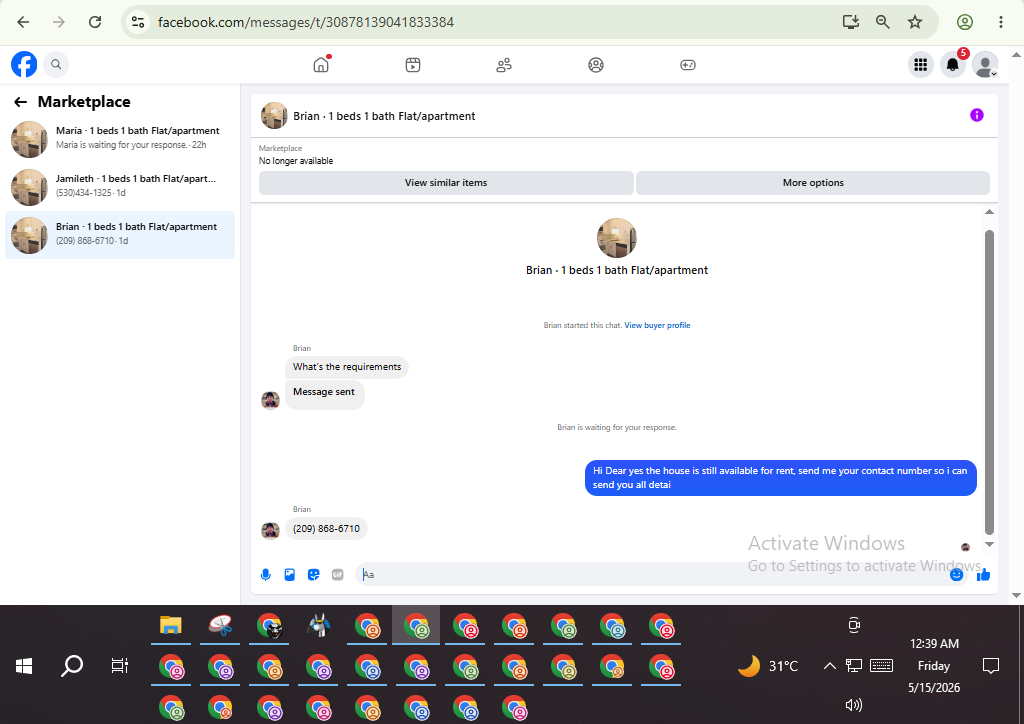This screenshot has height=724, width=1024.
Task: Open the Gaming controller icon
Action: click(688, 65)
